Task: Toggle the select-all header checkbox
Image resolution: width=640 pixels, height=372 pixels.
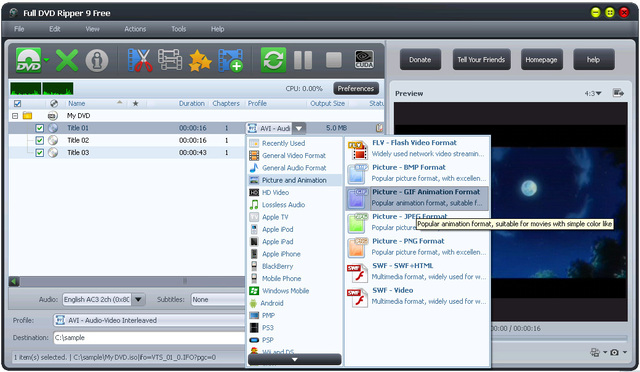Action: point(18,104)
